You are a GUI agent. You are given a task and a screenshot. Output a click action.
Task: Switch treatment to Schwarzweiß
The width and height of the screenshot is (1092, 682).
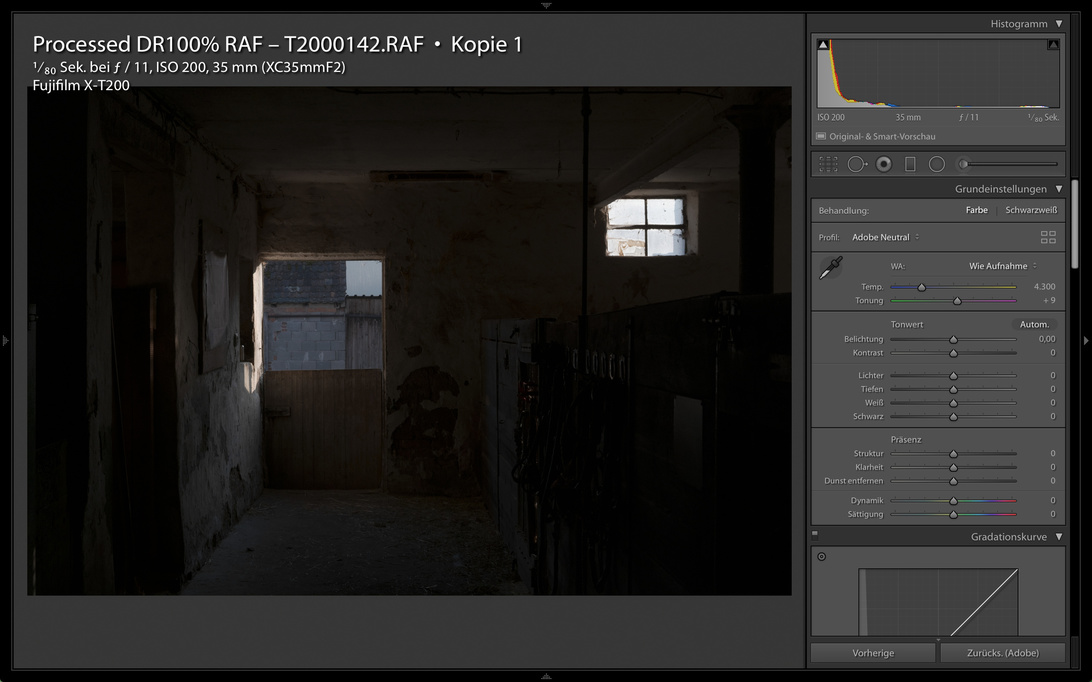[x=1031, y=210]
